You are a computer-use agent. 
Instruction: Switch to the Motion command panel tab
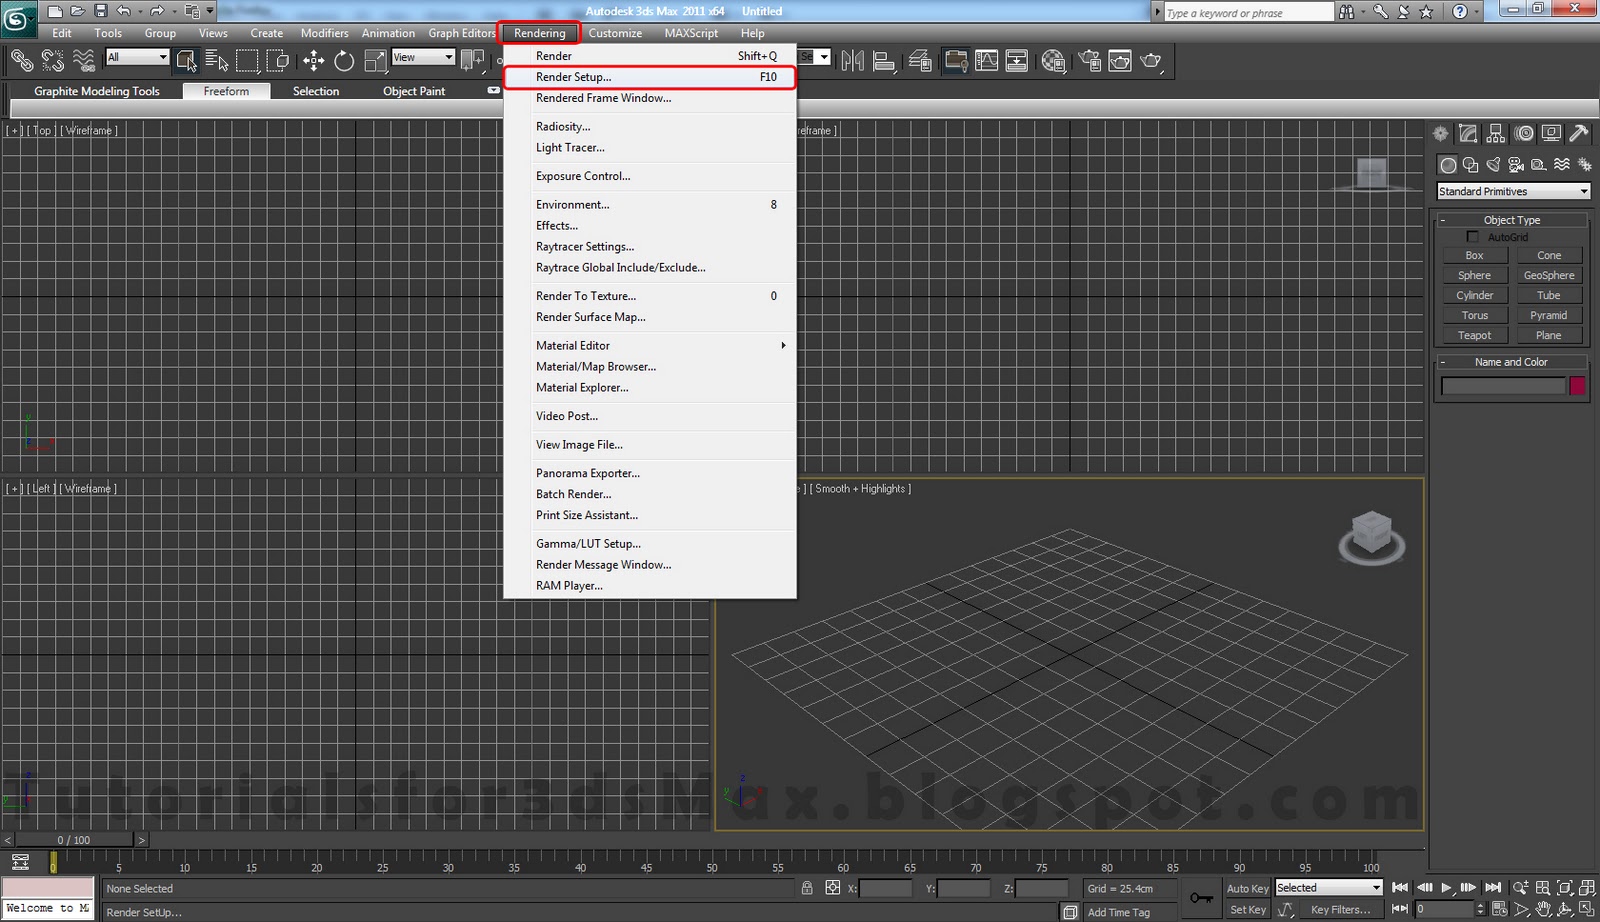(1524, 133)
